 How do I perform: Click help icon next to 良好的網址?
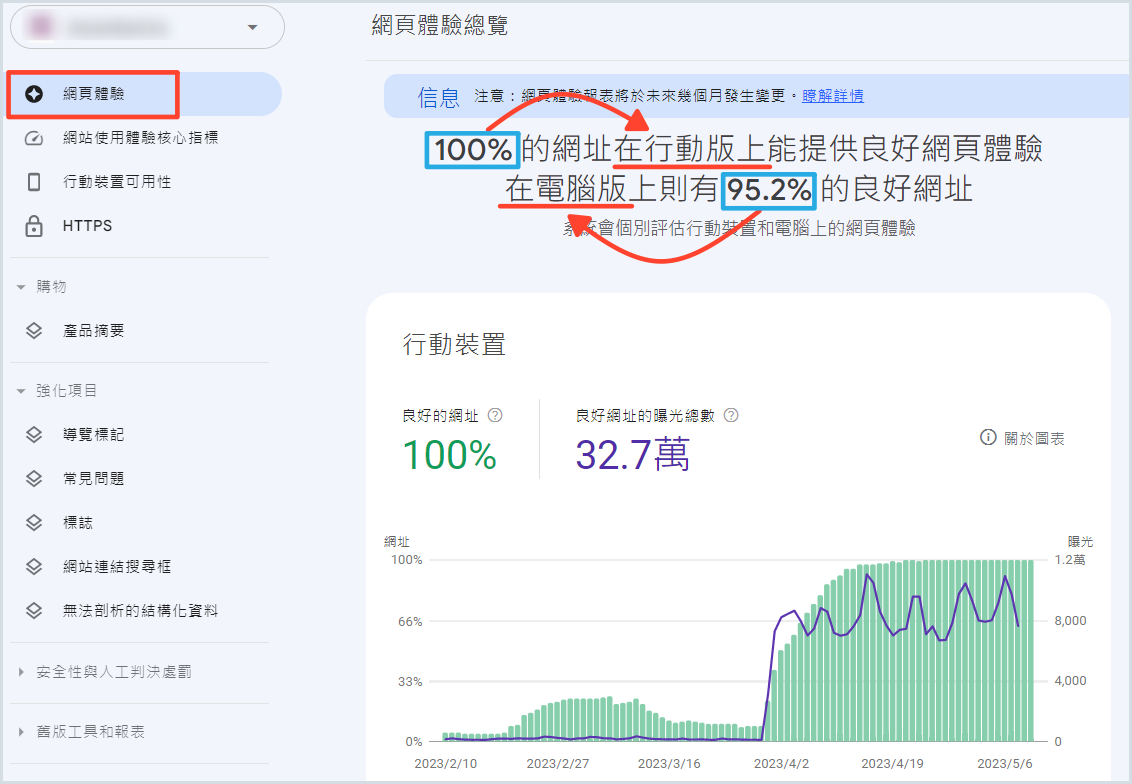(x=494, y=416)
